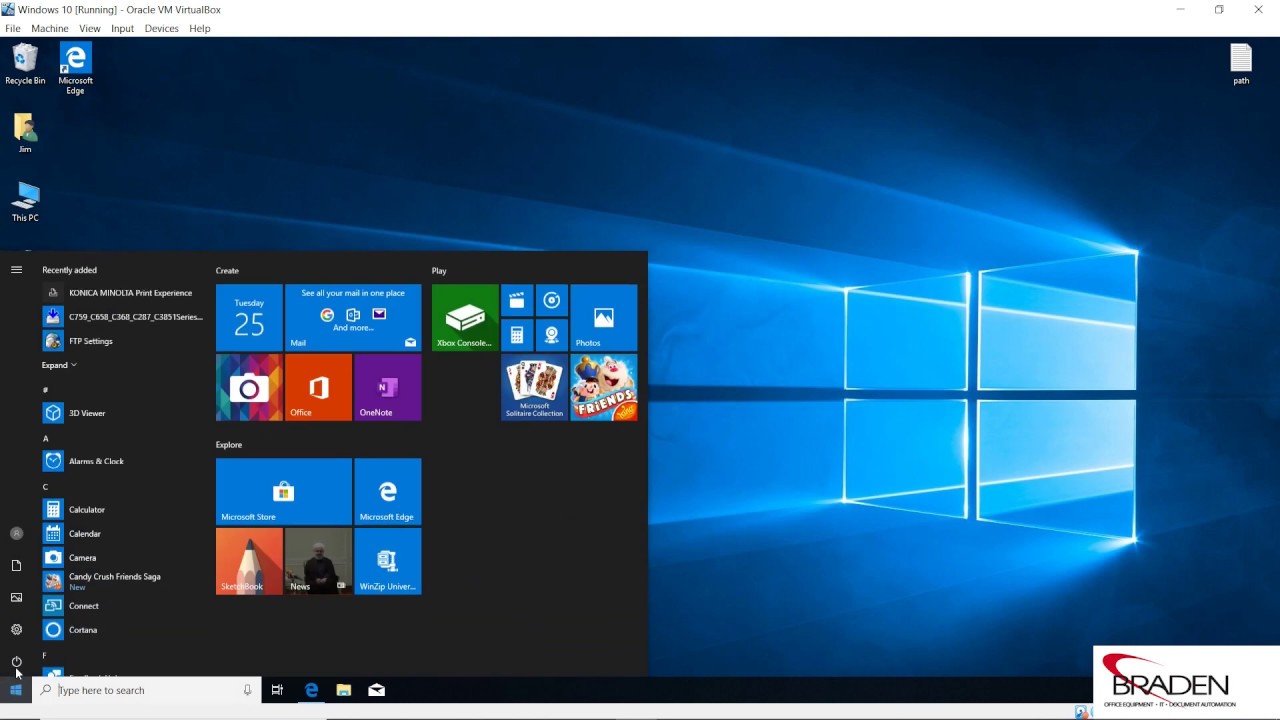Open FTP Settings from recently added

point(120,341)
